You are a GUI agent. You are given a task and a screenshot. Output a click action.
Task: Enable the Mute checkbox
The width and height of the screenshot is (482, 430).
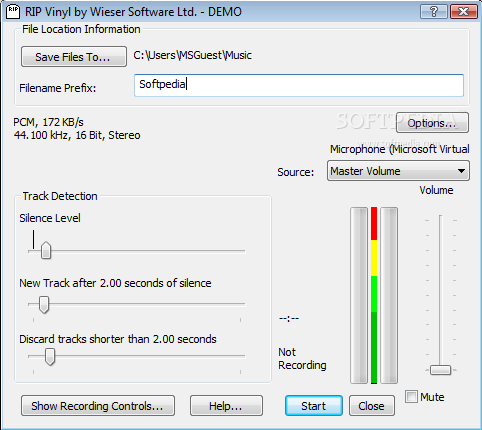[x=411, y=397]
